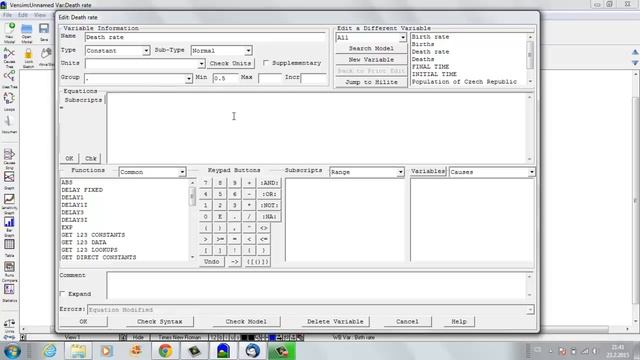Open the Causes Tree tool
Image resolution: width=640 pixels, height=360 pixels.
coord(9,57)
